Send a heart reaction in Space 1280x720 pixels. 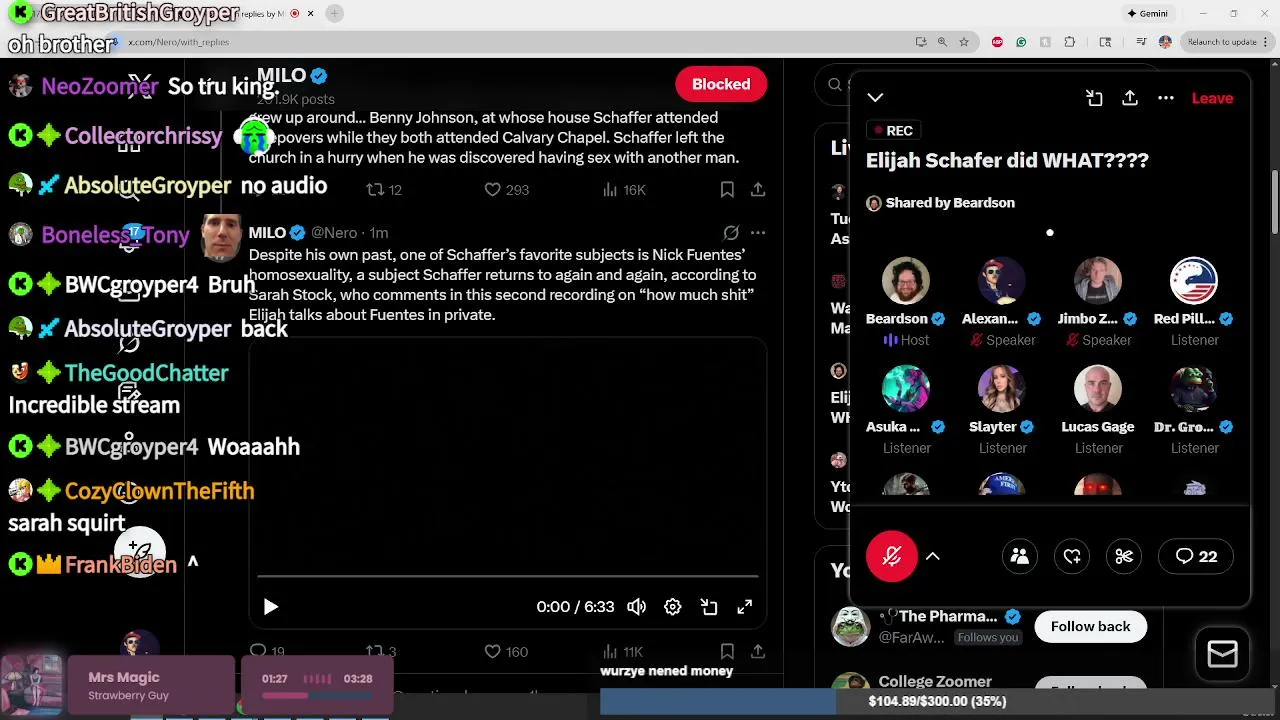[1072, 556]
